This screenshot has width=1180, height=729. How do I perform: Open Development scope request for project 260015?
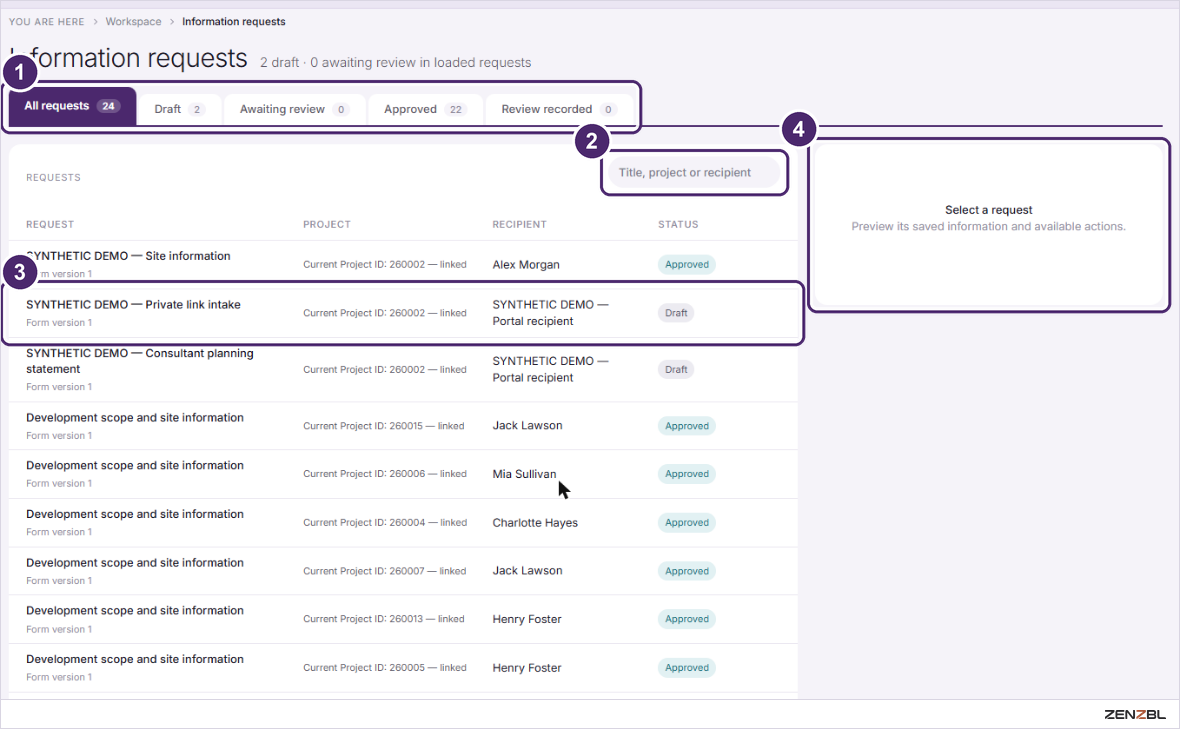point(135,418)
